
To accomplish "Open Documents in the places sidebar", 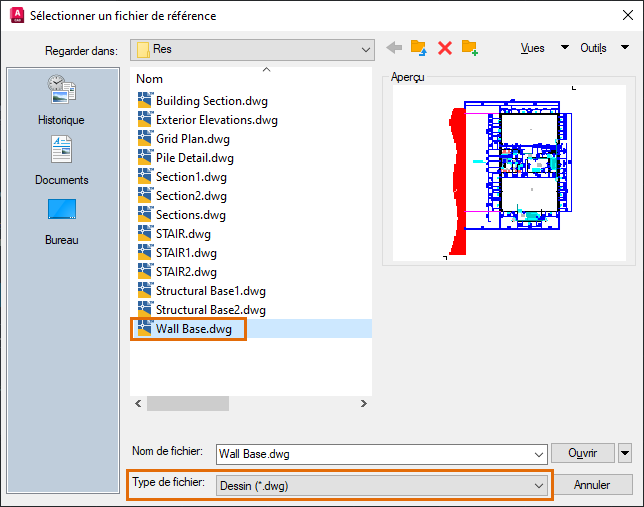I will click(x=61, y=160).
